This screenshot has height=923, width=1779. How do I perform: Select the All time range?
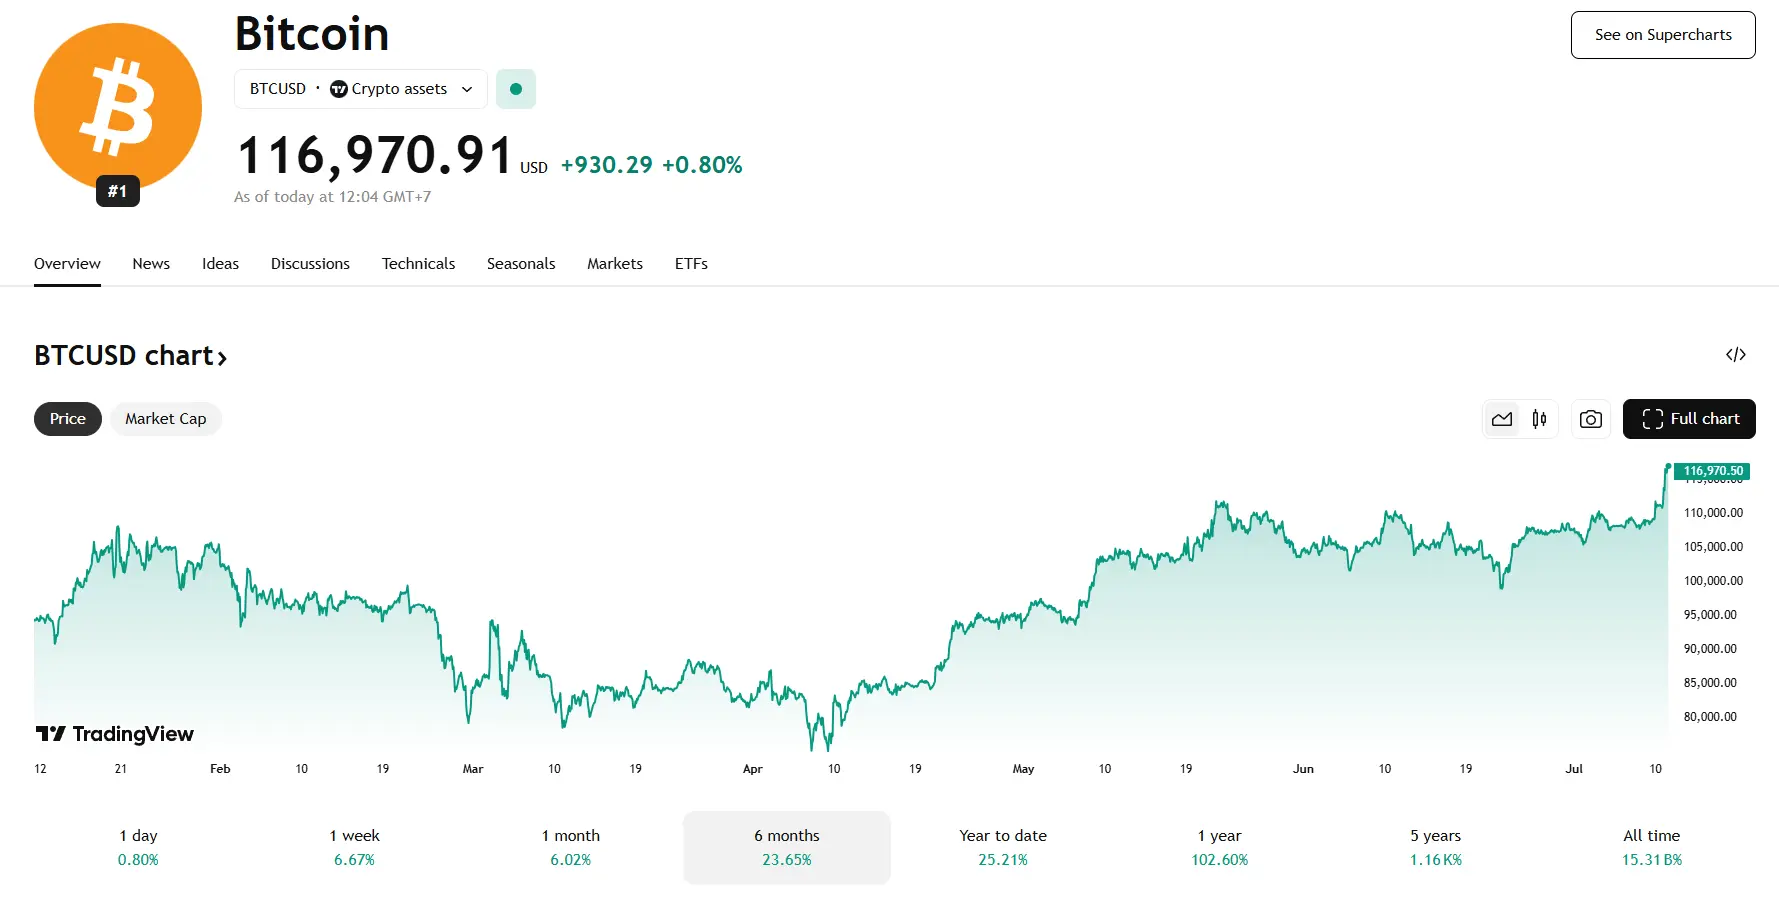pos(1651,847)
